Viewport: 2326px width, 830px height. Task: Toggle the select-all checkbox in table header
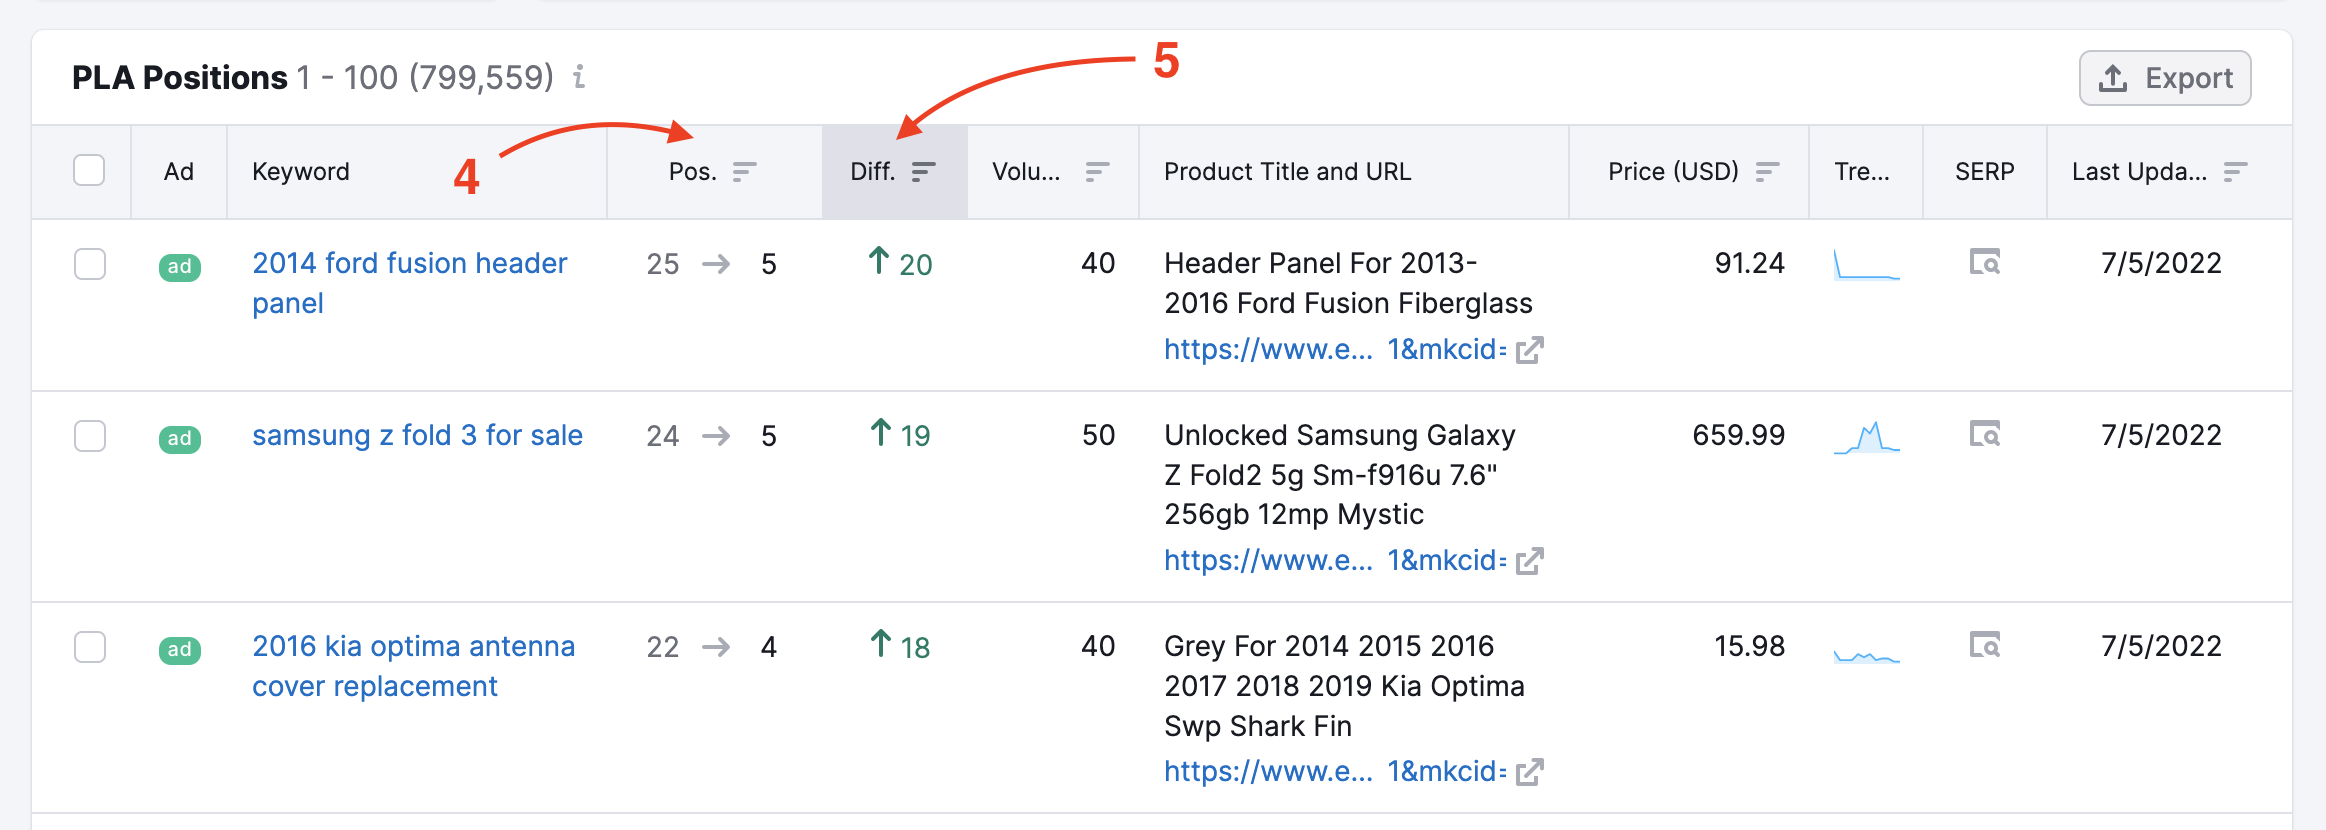click(89, 171)
